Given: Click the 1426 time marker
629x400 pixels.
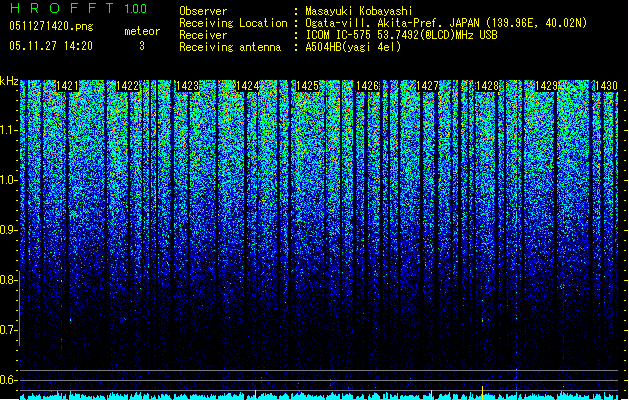Looking at the screenshot, I should click(x=367, y=86).
